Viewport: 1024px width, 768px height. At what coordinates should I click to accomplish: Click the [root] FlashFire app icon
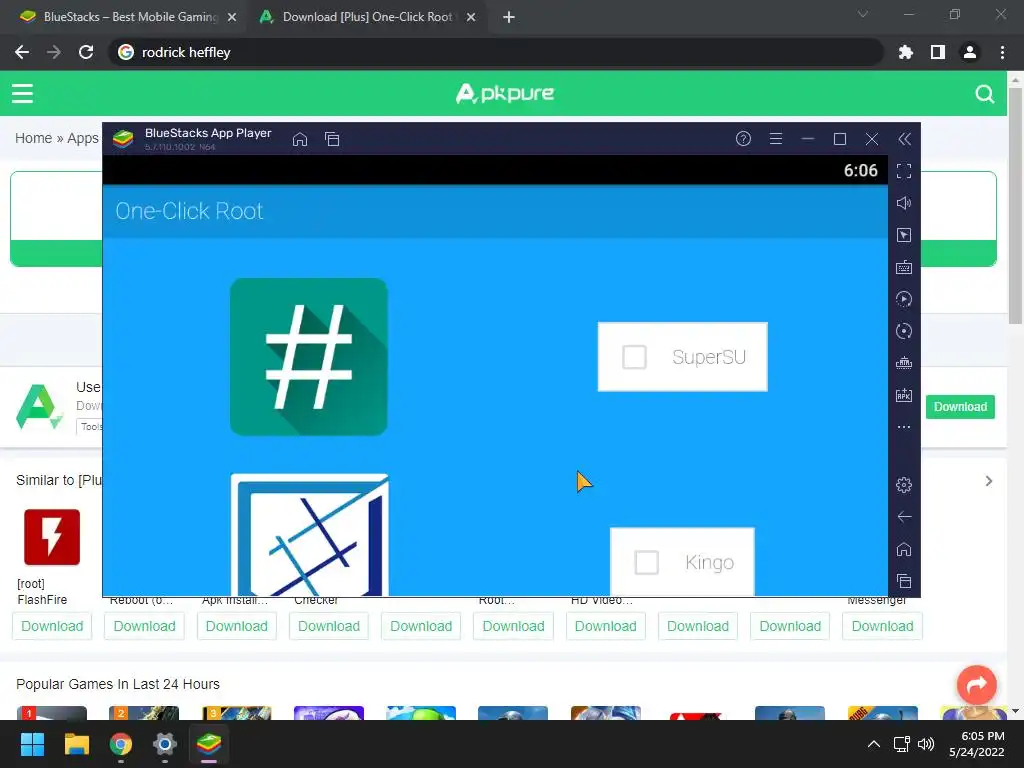click(52, 537)
